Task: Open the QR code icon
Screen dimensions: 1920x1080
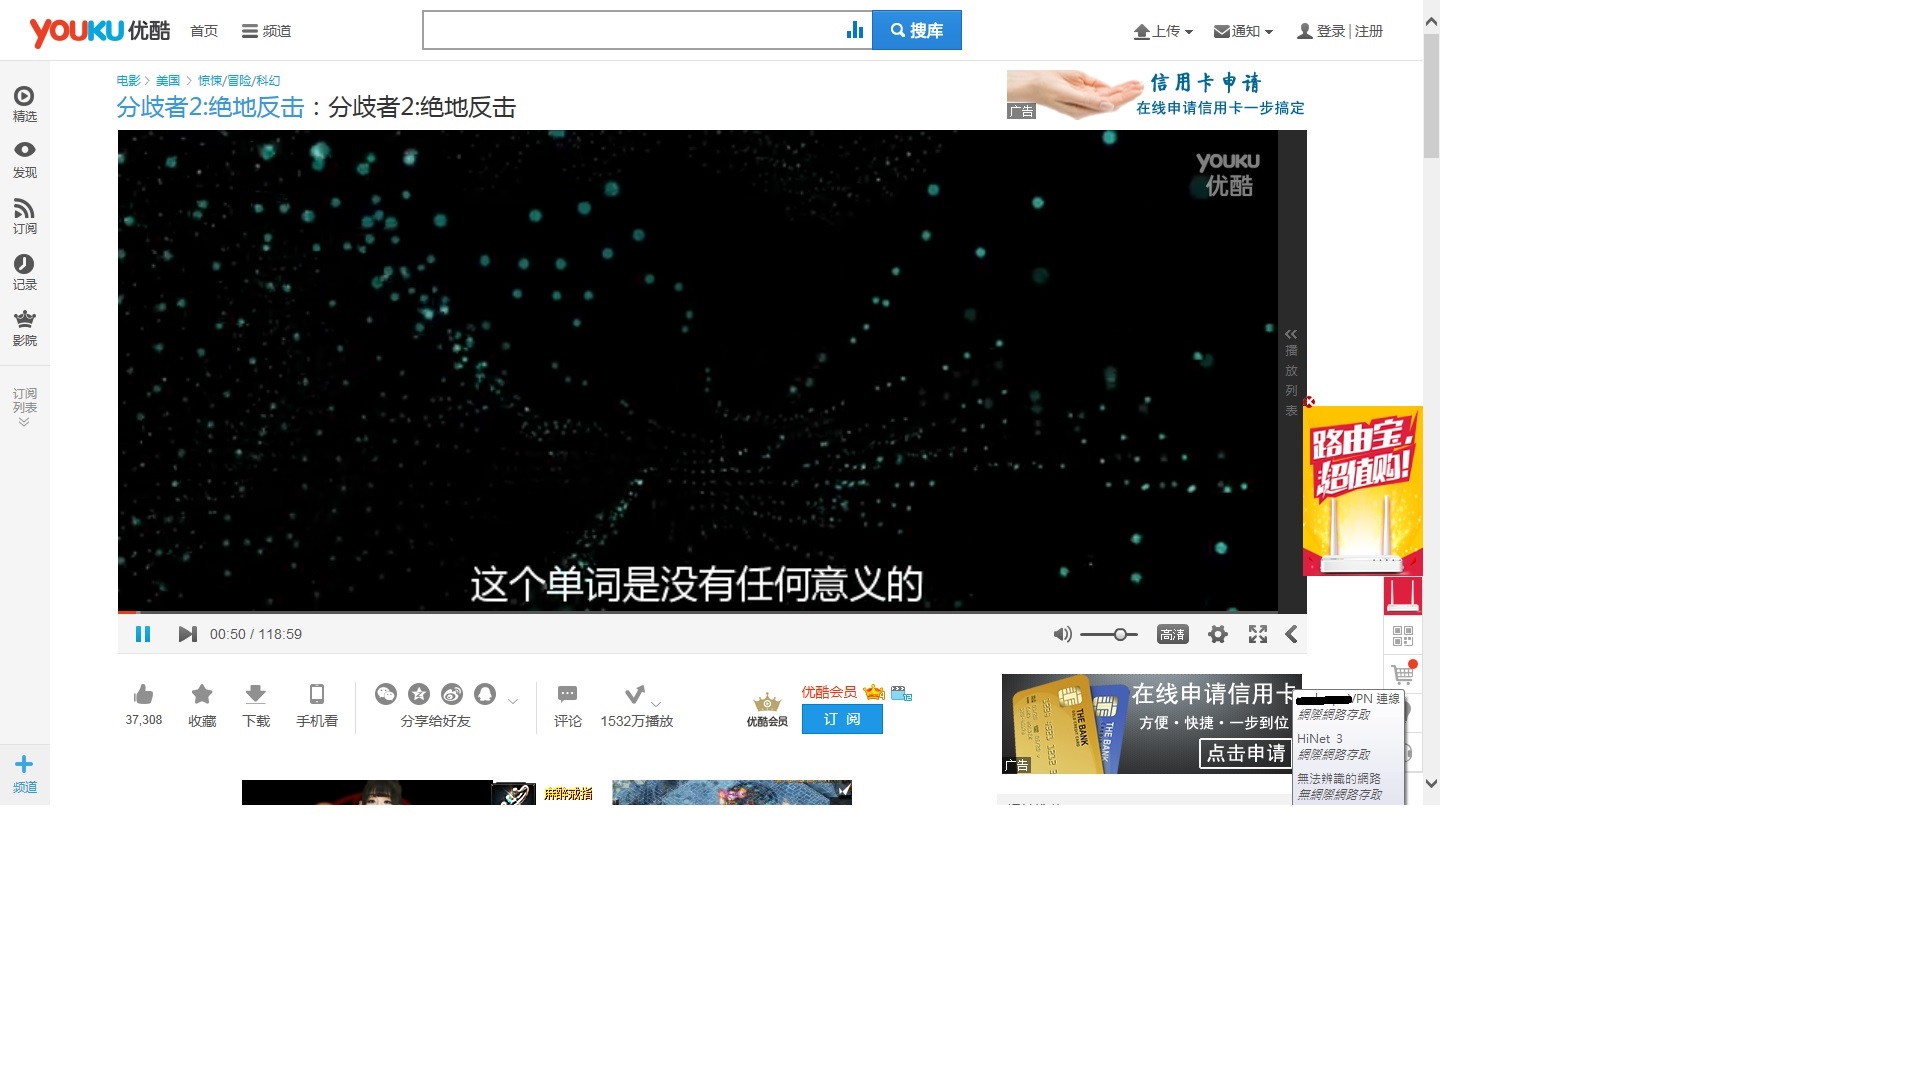Action: pos(1403,636)
